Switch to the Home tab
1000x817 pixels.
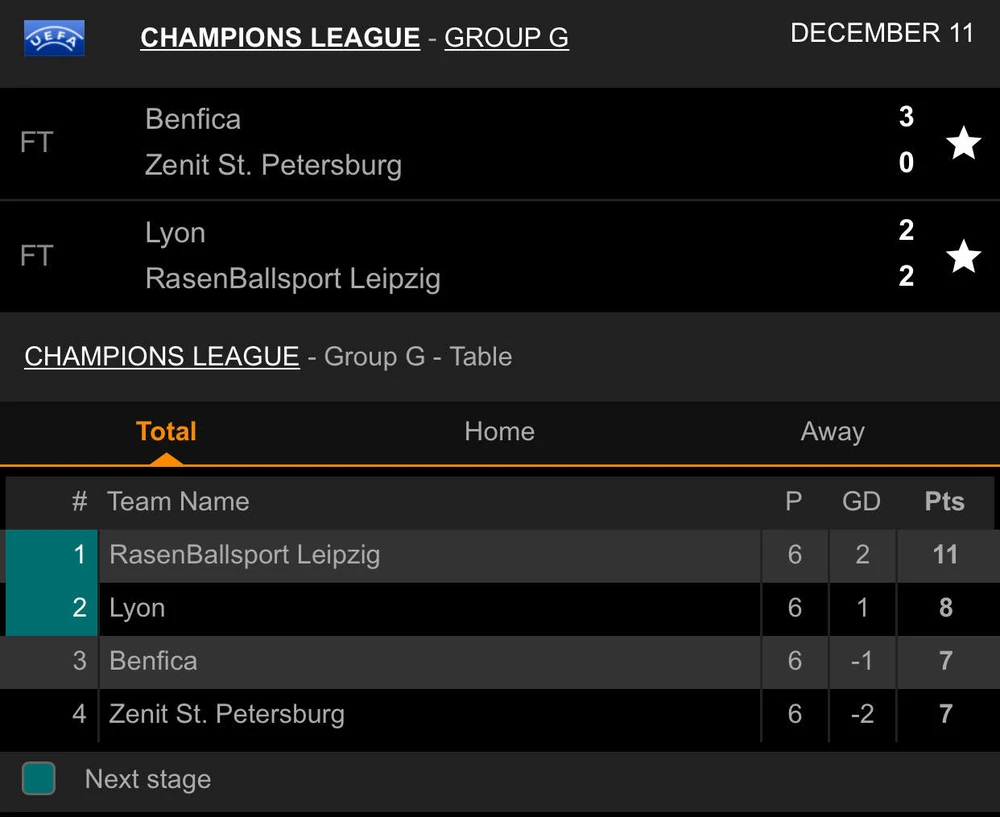coord(499,432)
